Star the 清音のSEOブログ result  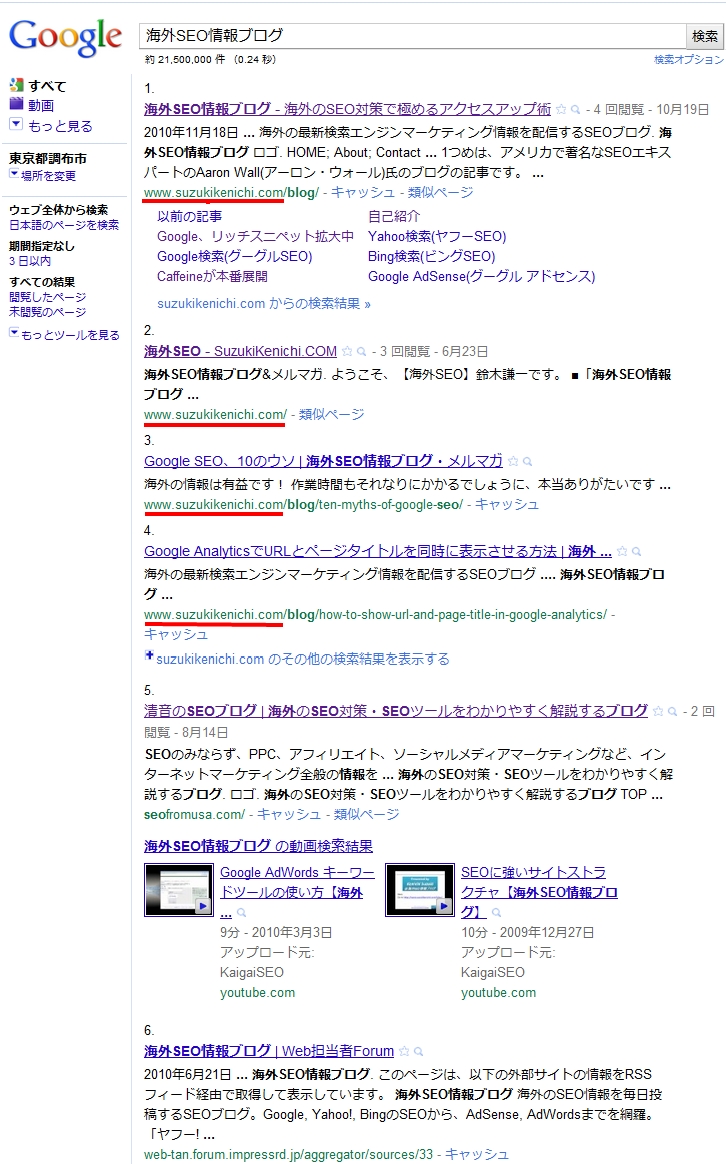pyautogui.click(x=658, y=711)
